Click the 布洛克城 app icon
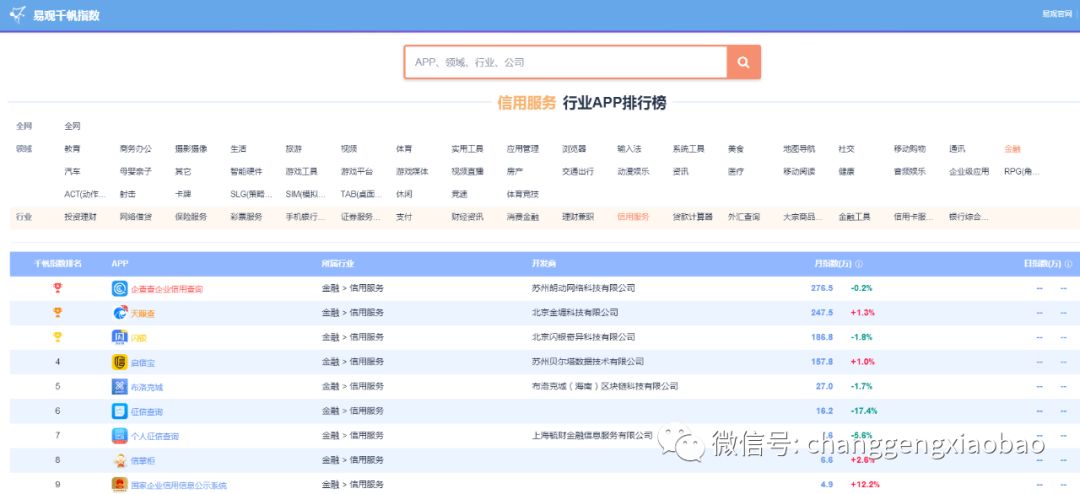The height and width of the screenshot is (494, 1080). pos(120,387)
